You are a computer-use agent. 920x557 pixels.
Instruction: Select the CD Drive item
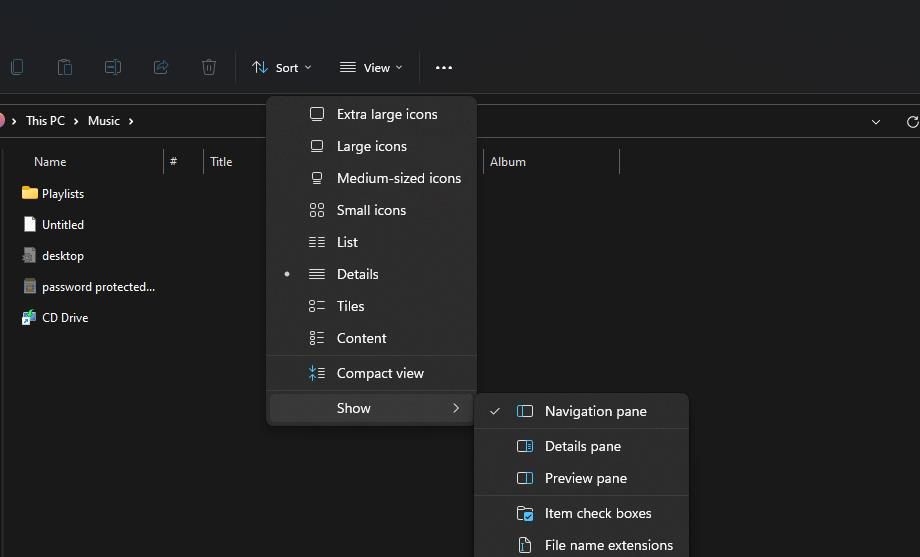pos(64,317)
